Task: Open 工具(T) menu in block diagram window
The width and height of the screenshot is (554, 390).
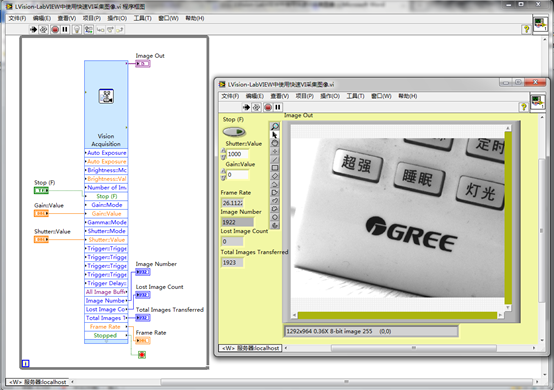Action: [142, 18]
